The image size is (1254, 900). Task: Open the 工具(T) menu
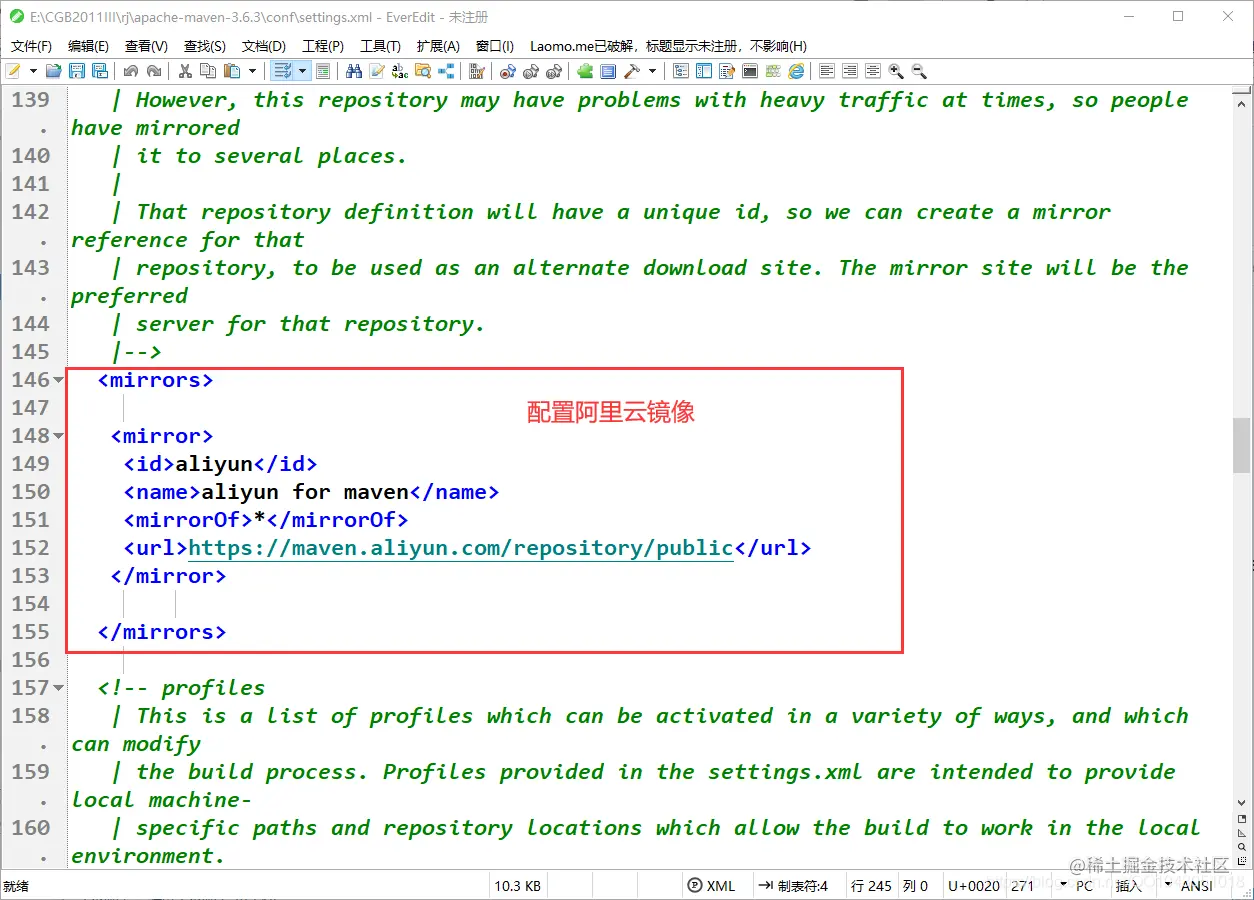point(380,46)
